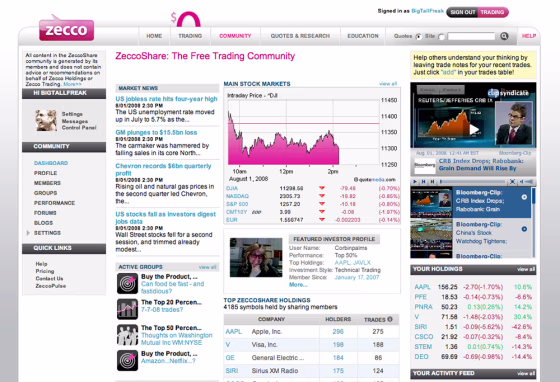
Task: Click the Corbinpalms featured investor photo
Action: 256,257
